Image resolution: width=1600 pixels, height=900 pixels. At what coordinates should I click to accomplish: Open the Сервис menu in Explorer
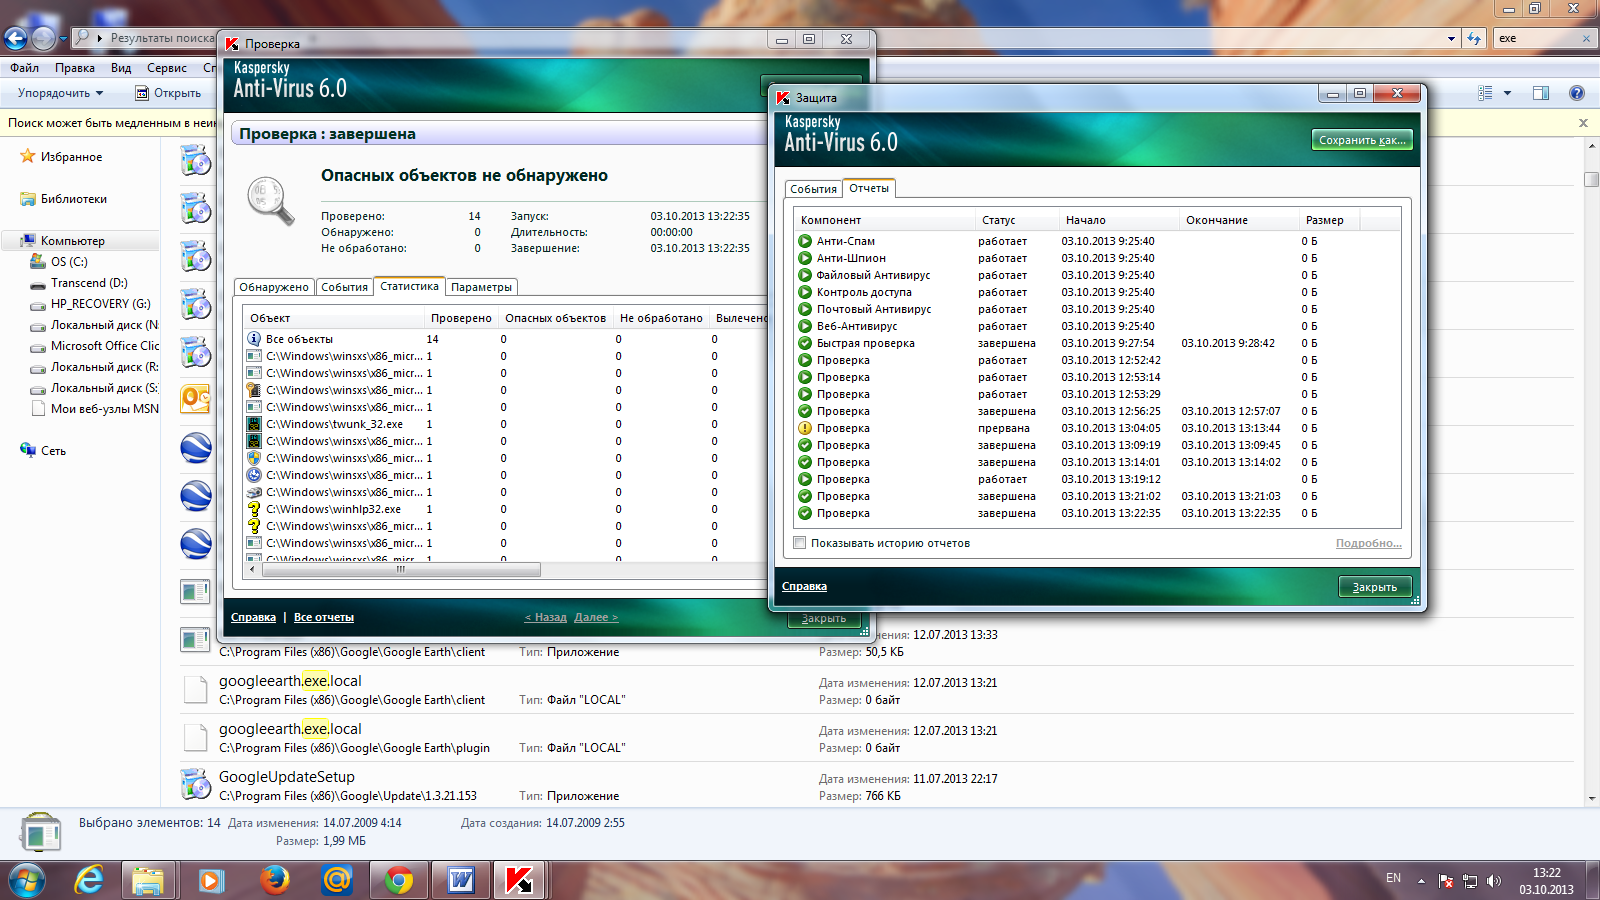(167, 68)
